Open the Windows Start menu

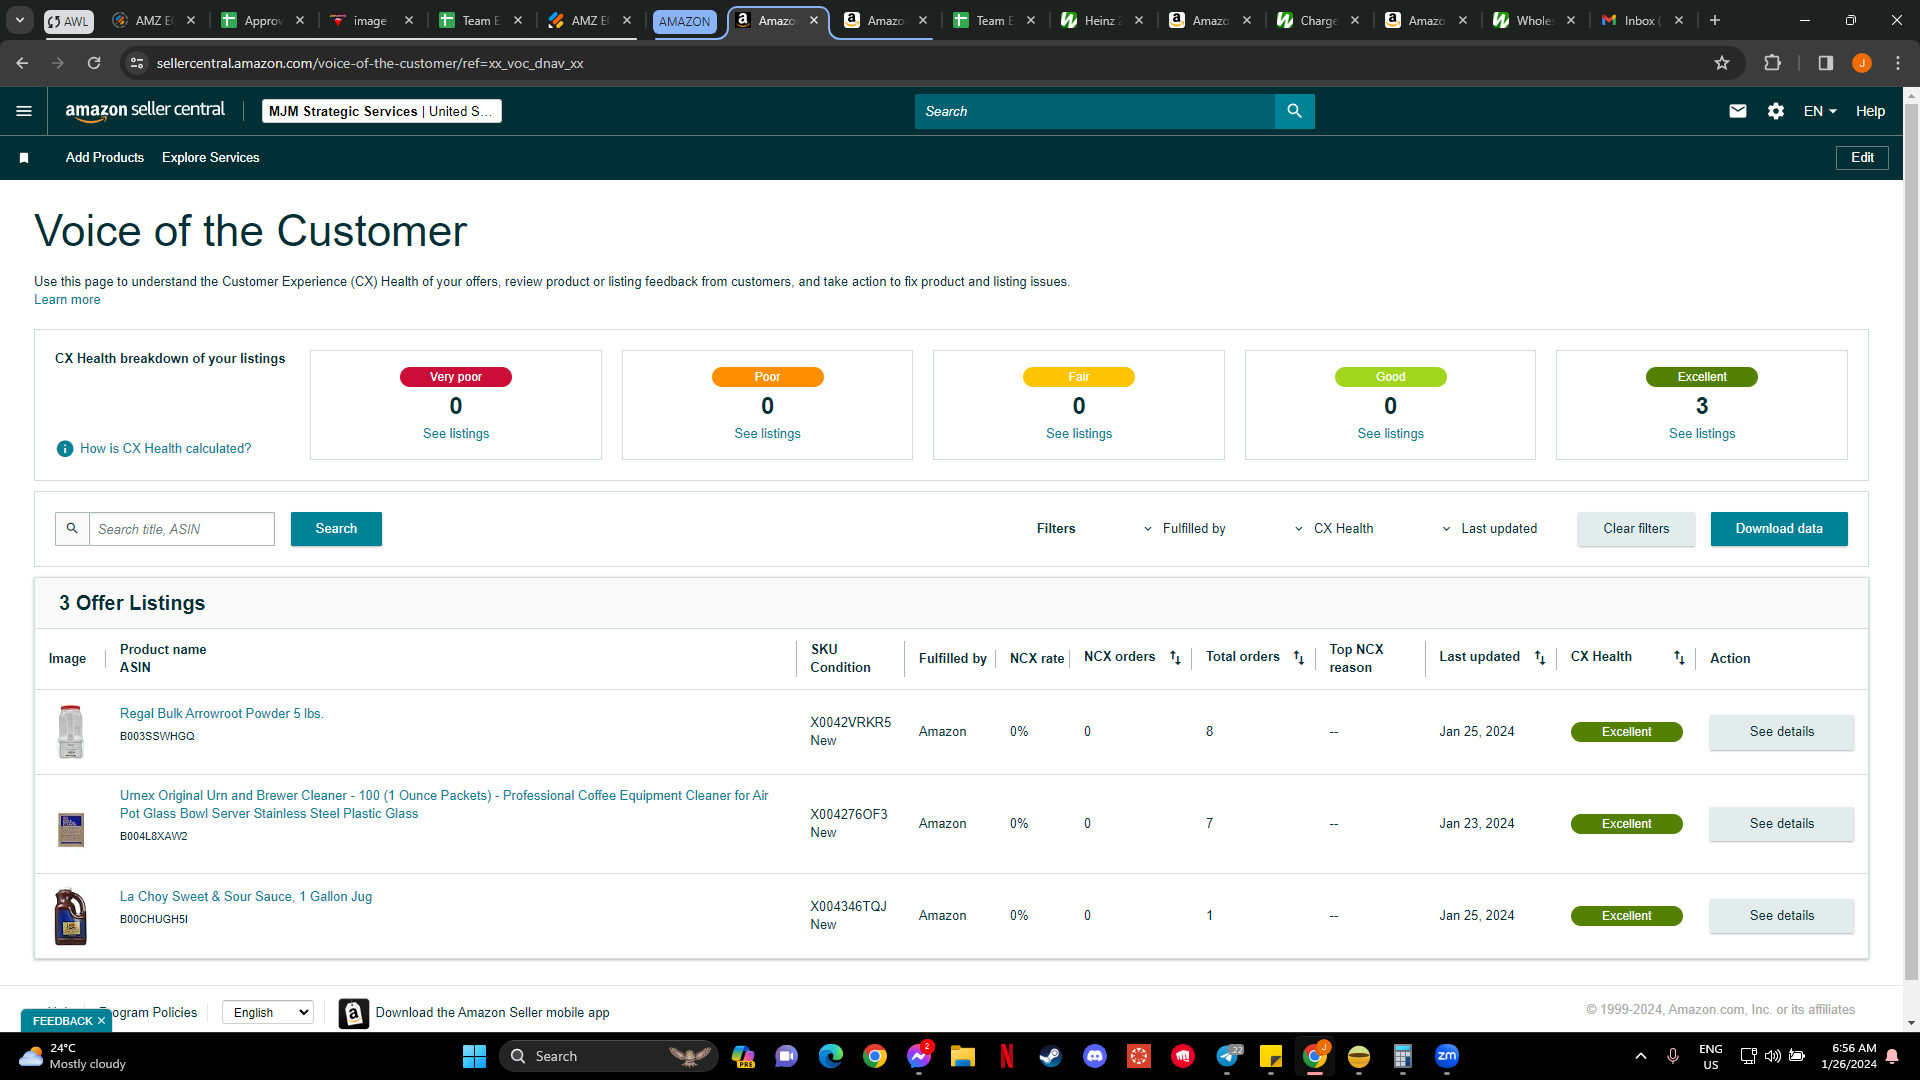[474, 1056]
